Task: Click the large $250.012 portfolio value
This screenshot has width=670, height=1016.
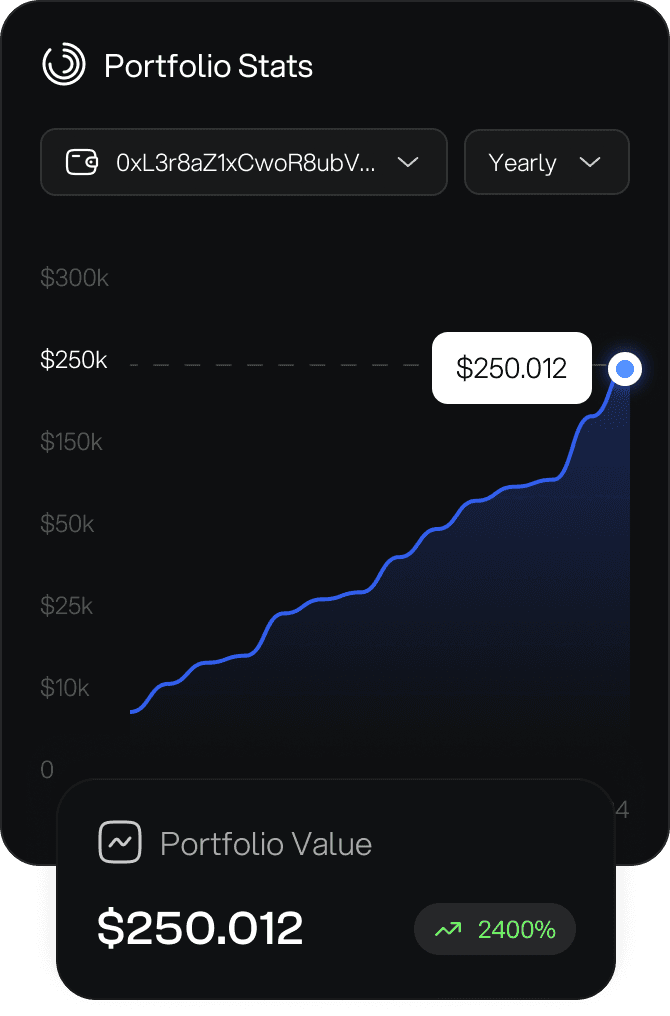Action: pyautogui.click(x=200, y=929)
